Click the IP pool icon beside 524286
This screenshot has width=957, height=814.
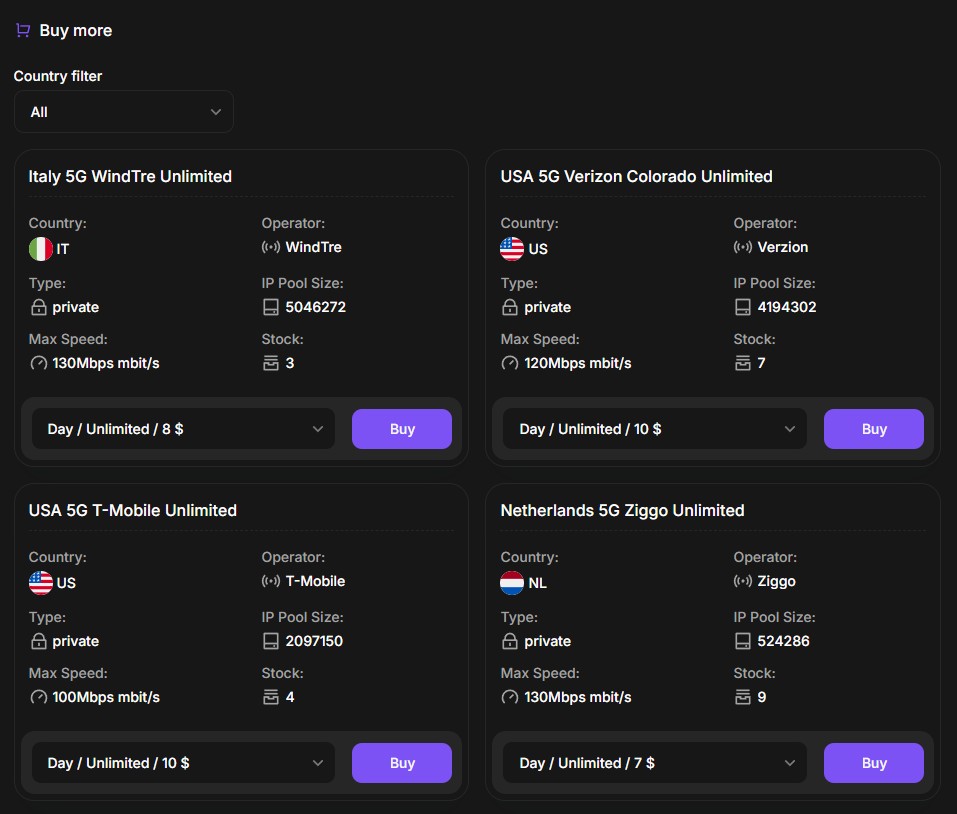(743, 641)
